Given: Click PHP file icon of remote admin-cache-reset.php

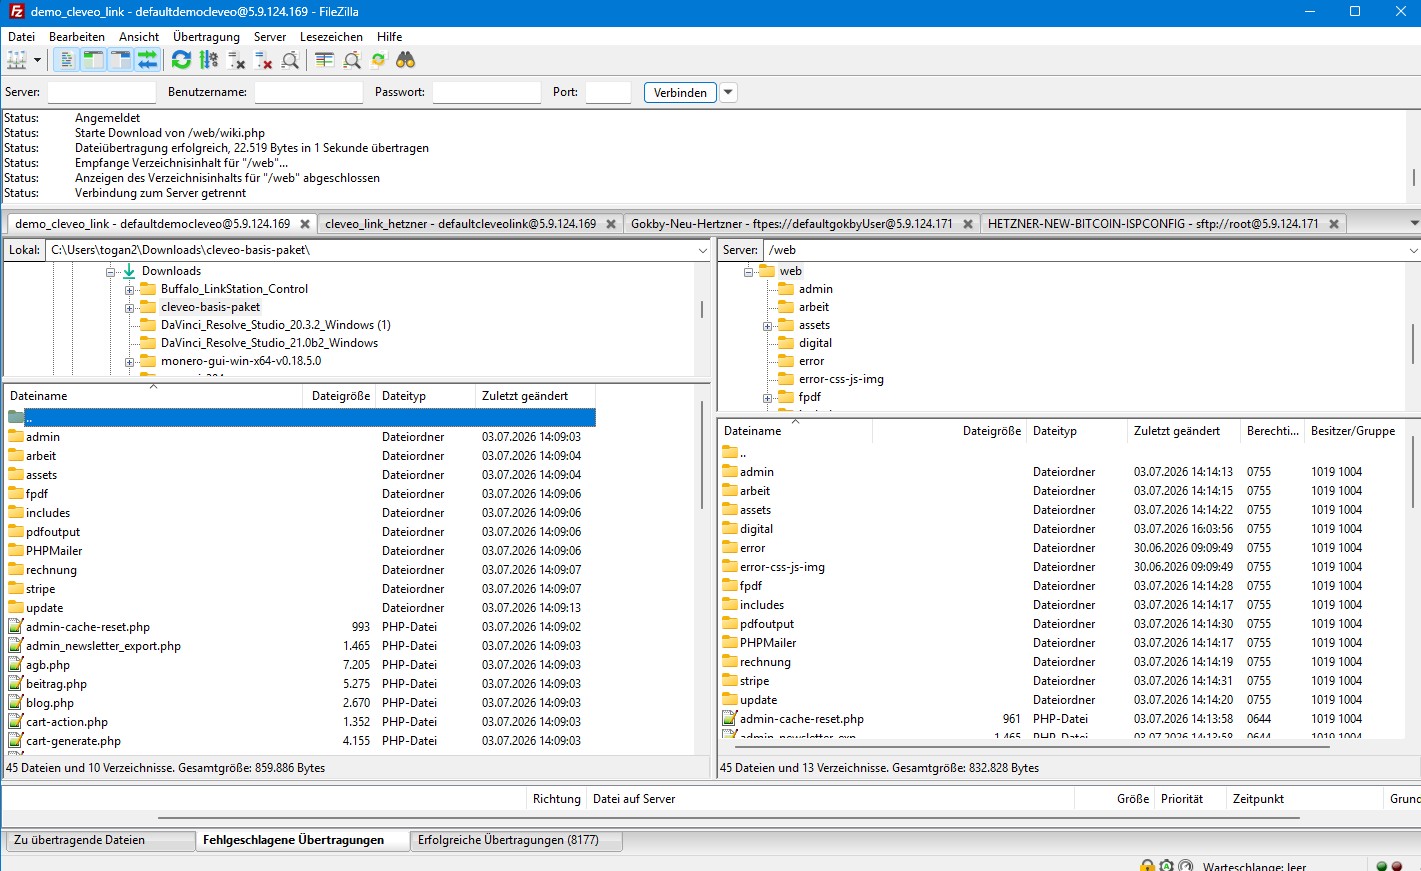Looking at the screenshot, I should click(730, 719).
